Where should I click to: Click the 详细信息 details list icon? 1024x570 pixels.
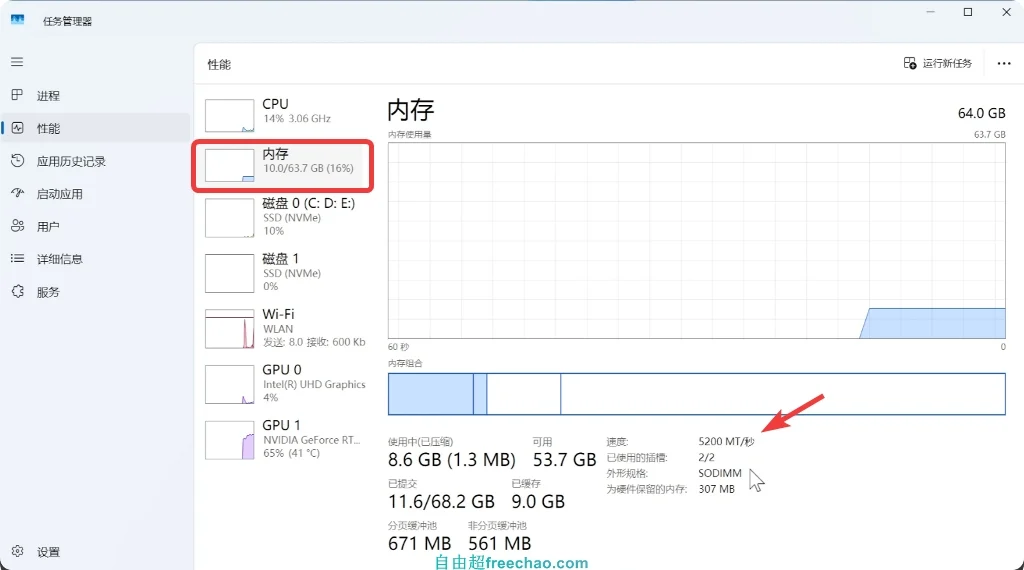[x=18, y=259]
